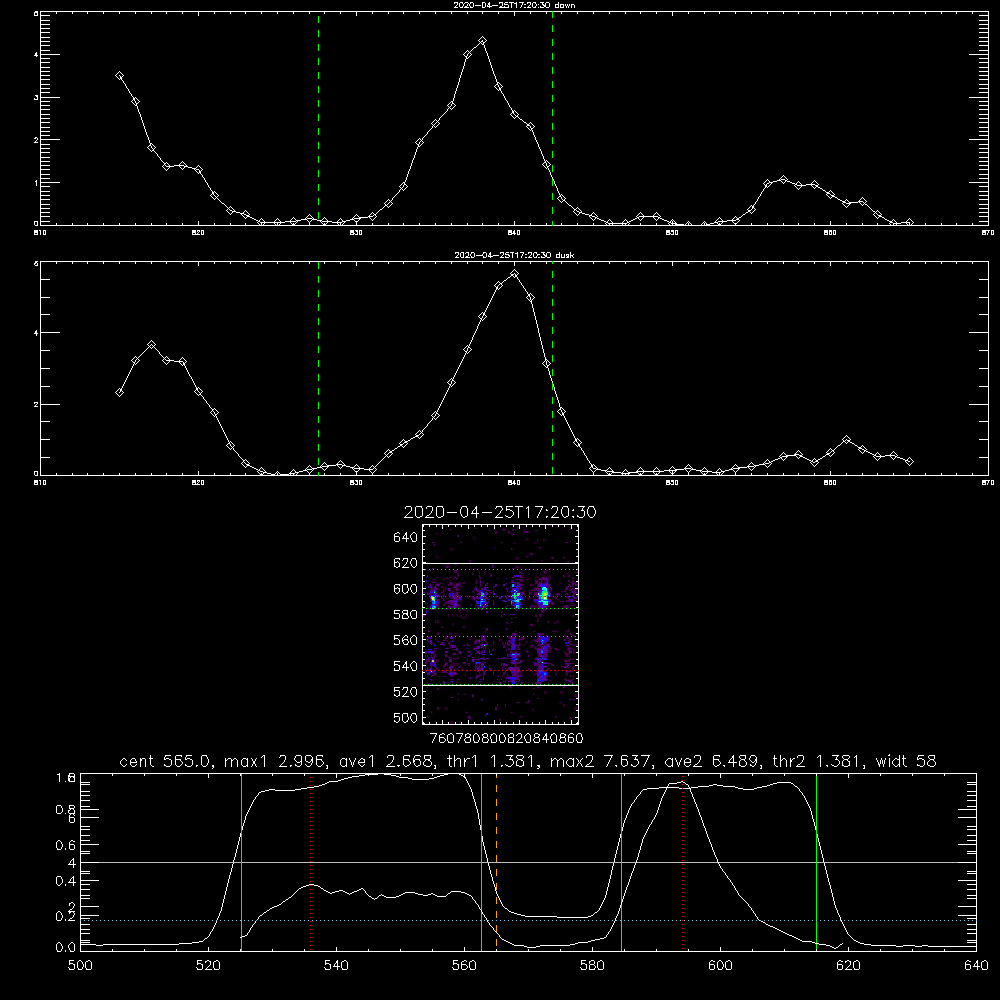Click the red dotted line near 594
1000x1000 pixels.
tap(682, 862)
